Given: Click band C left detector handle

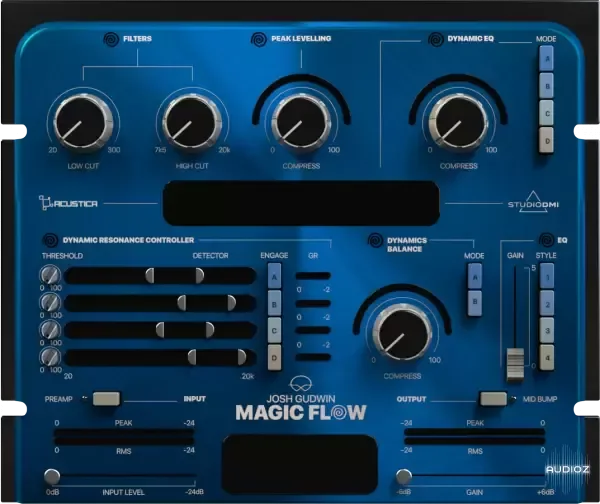Looking at the screenshot, I should 160,330.
